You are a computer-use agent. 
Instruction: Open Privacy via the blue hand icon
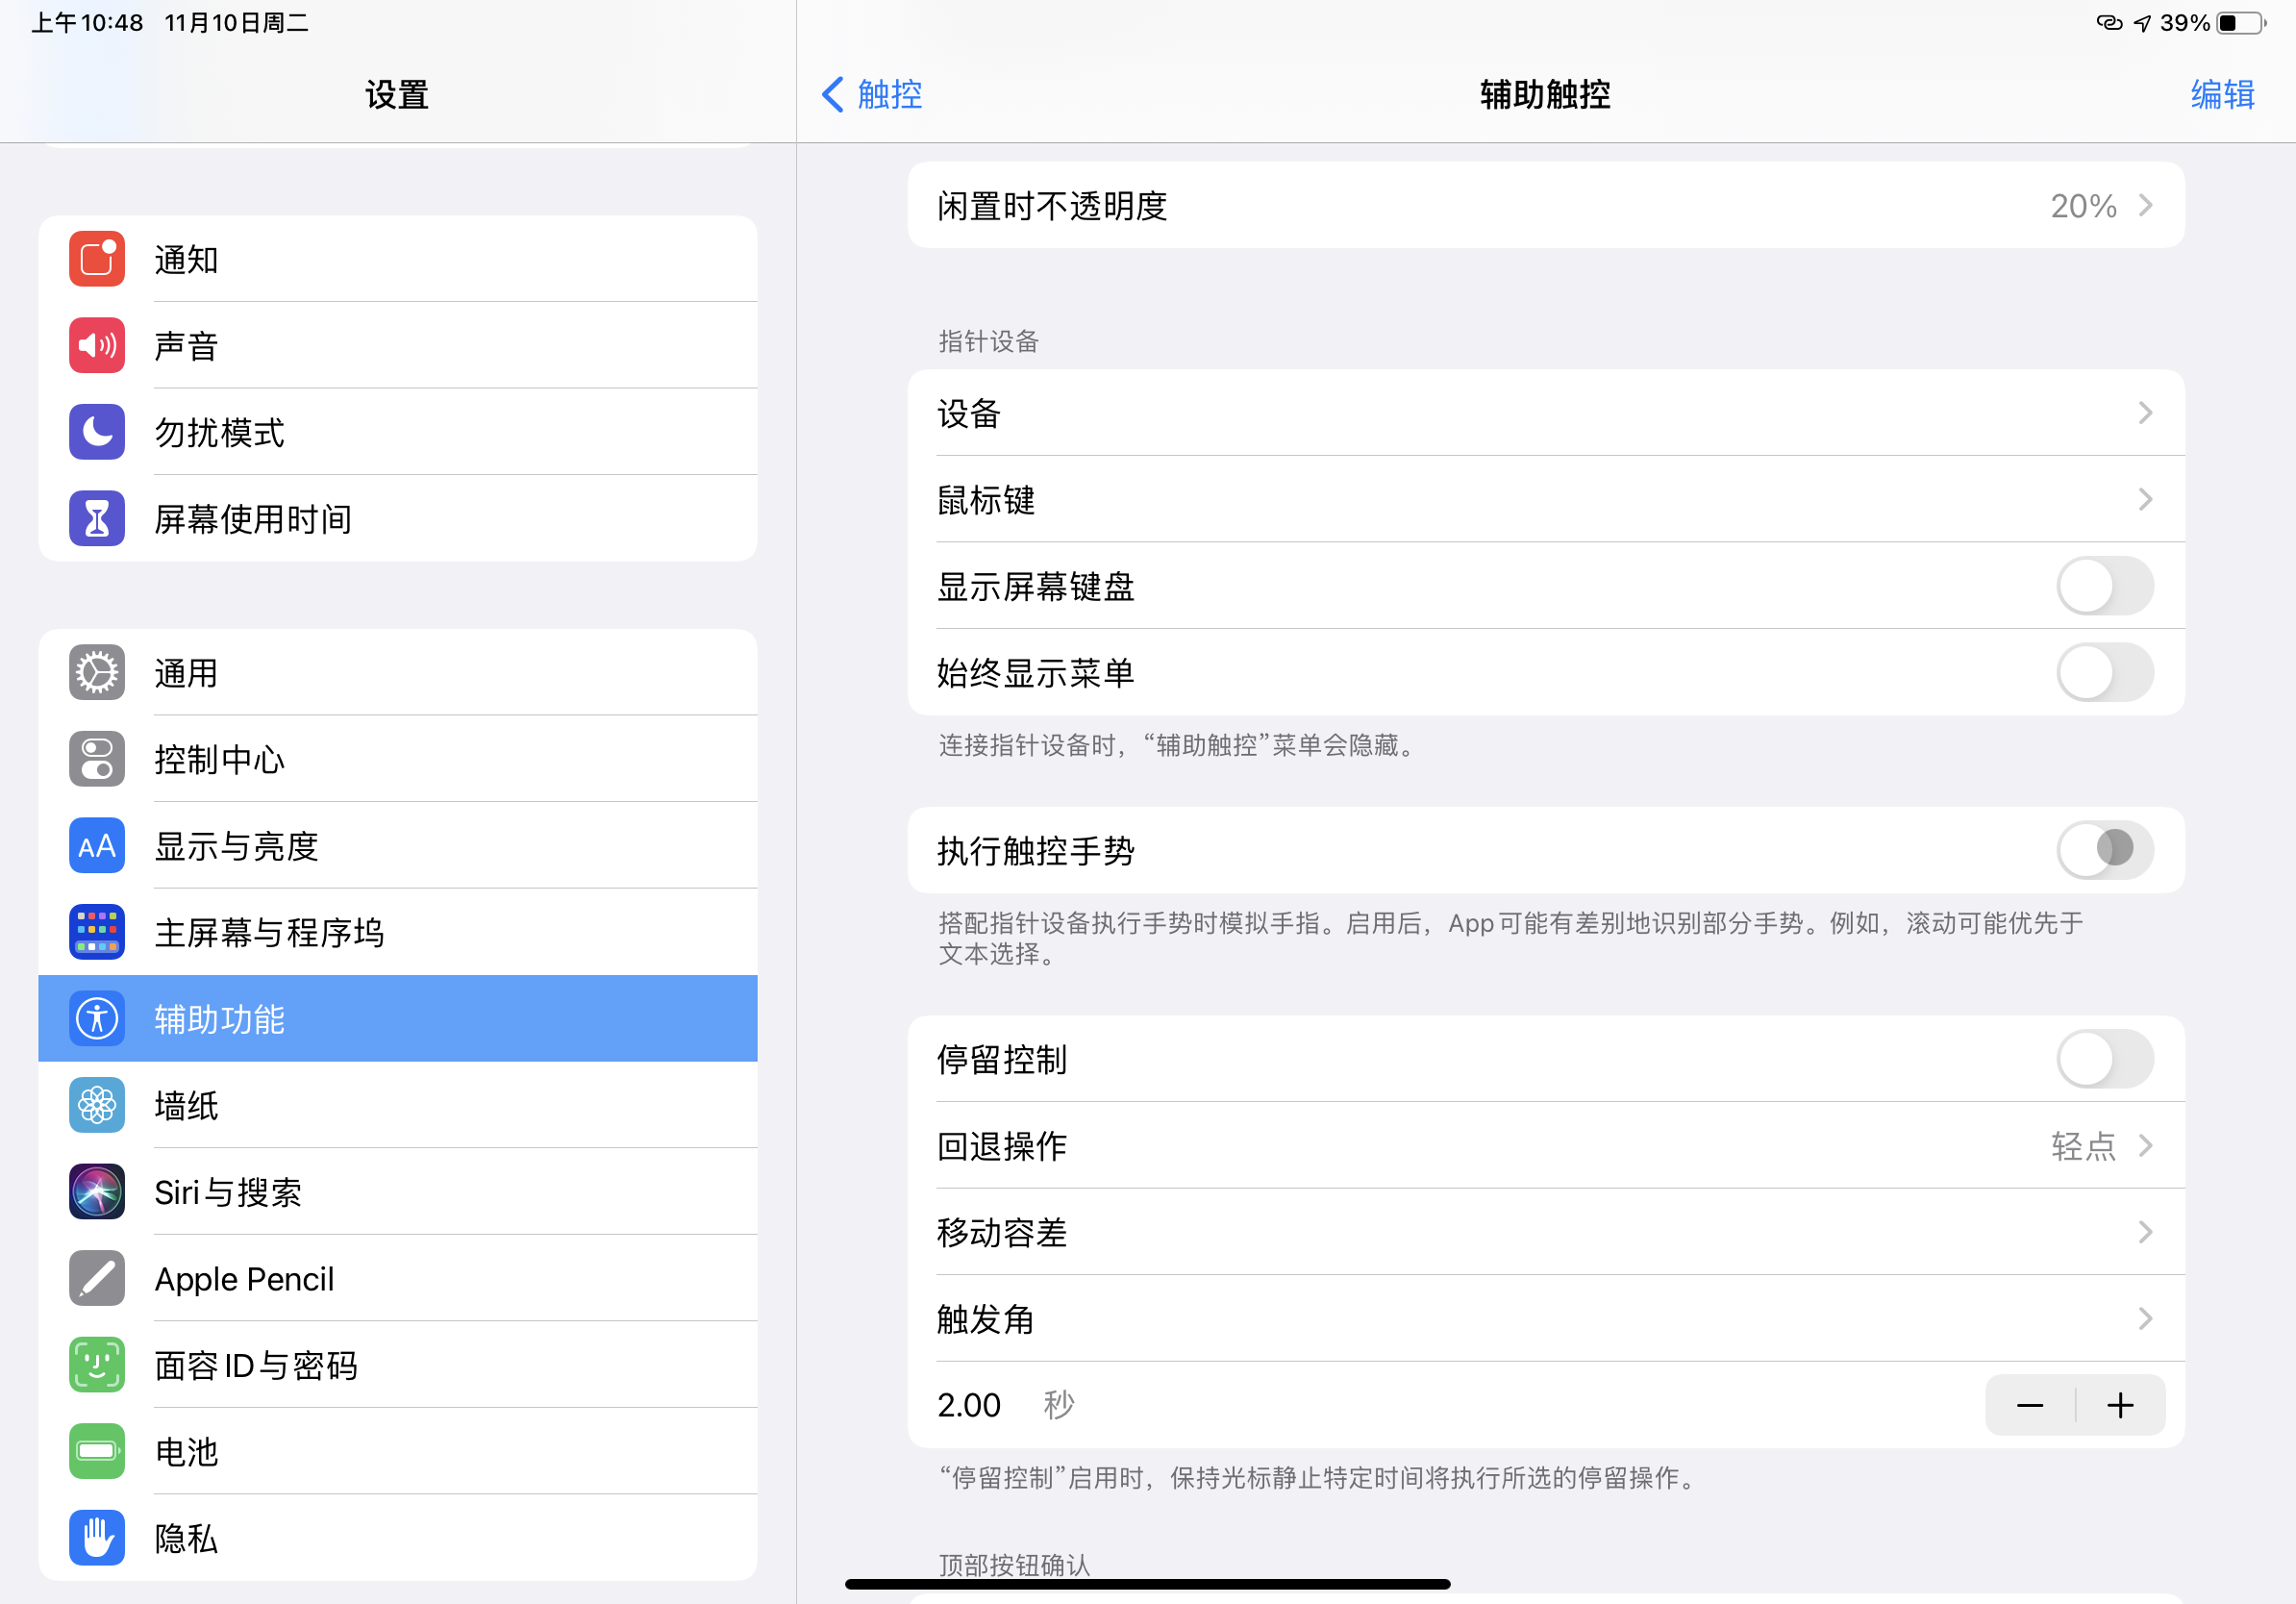[x=97, y=1537]
